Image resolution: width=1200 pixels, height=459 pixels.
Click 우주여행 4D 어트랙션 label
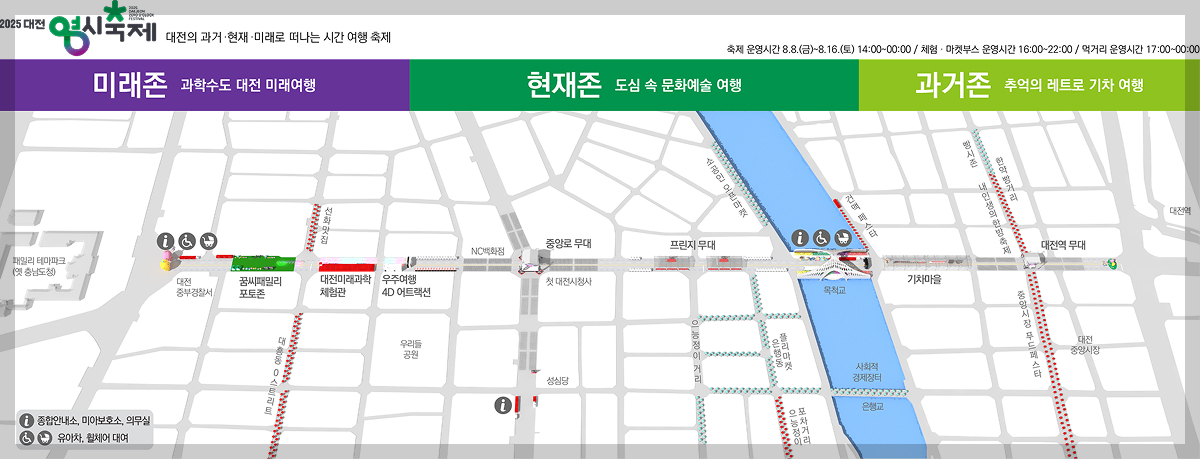click(405, 288)
